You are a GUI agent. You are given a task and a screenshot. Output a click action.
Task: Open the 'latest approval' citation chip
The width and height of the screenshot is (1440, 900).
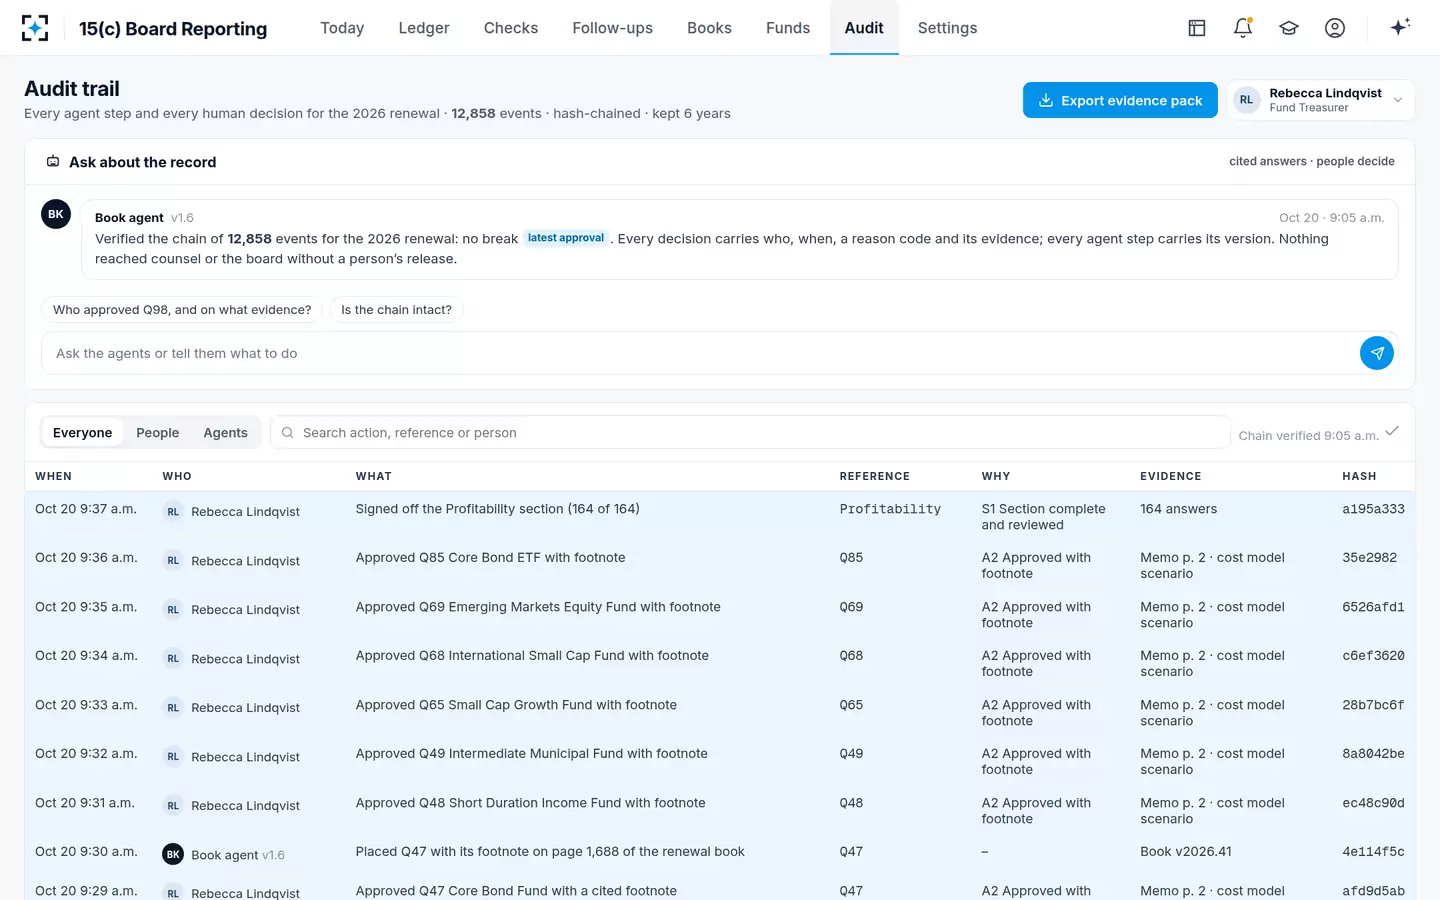pyautogui.click(x=566, y=238)
